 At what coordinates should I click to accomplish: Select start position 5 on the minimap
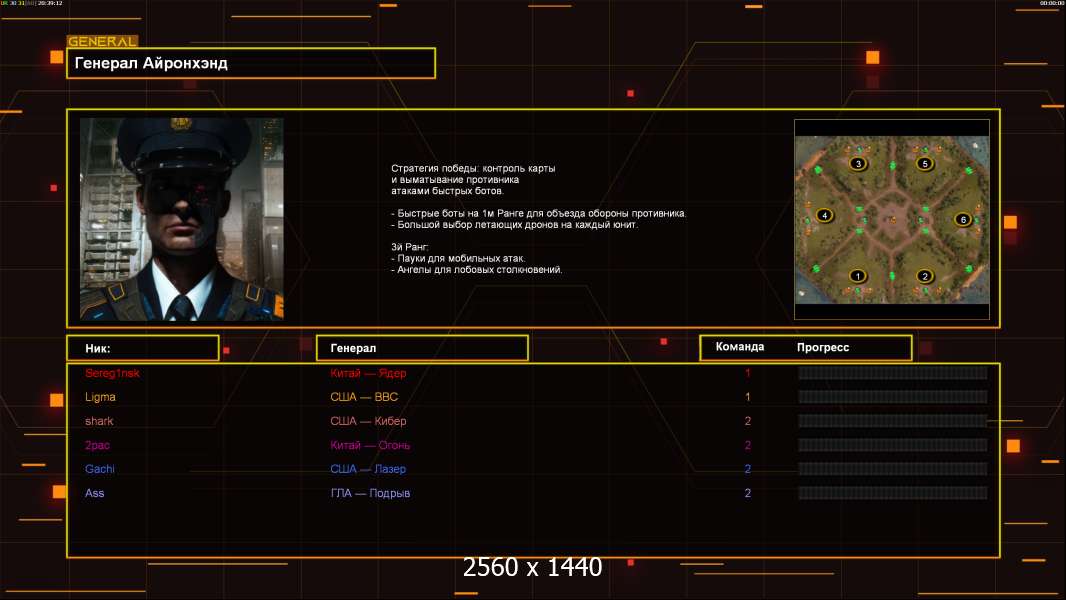coord(925,164)
